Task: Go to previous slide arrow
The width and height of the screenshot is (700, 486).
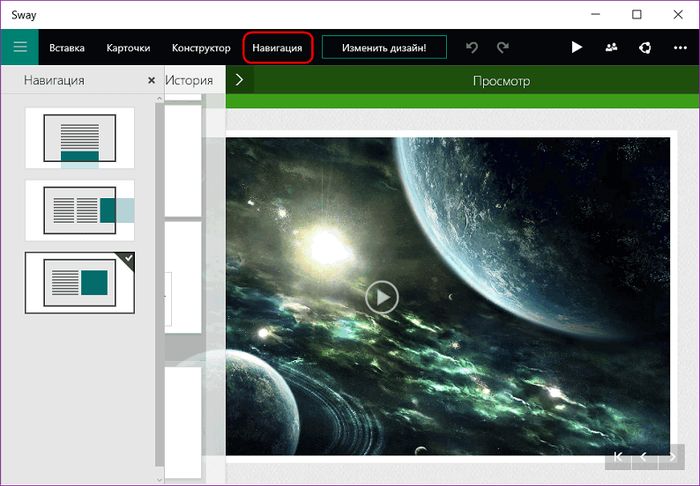Action: [644, 457]
